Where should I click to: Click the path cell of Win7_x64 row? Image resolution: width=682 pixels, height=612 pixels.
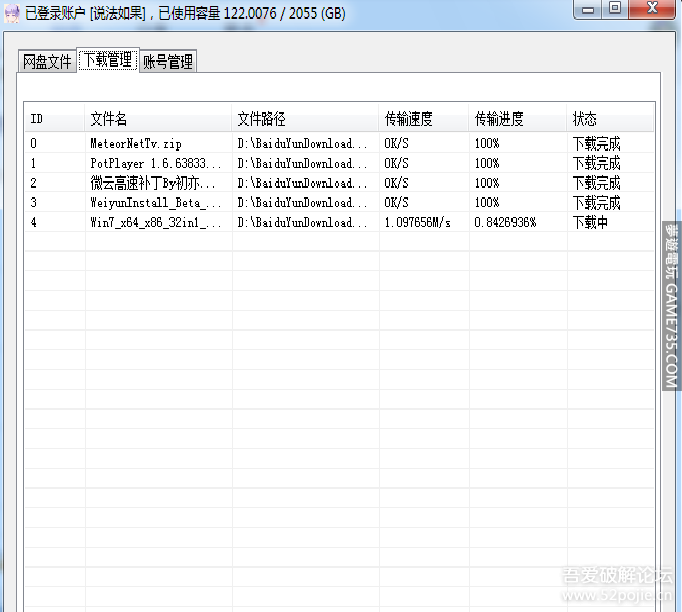(302, 223)
